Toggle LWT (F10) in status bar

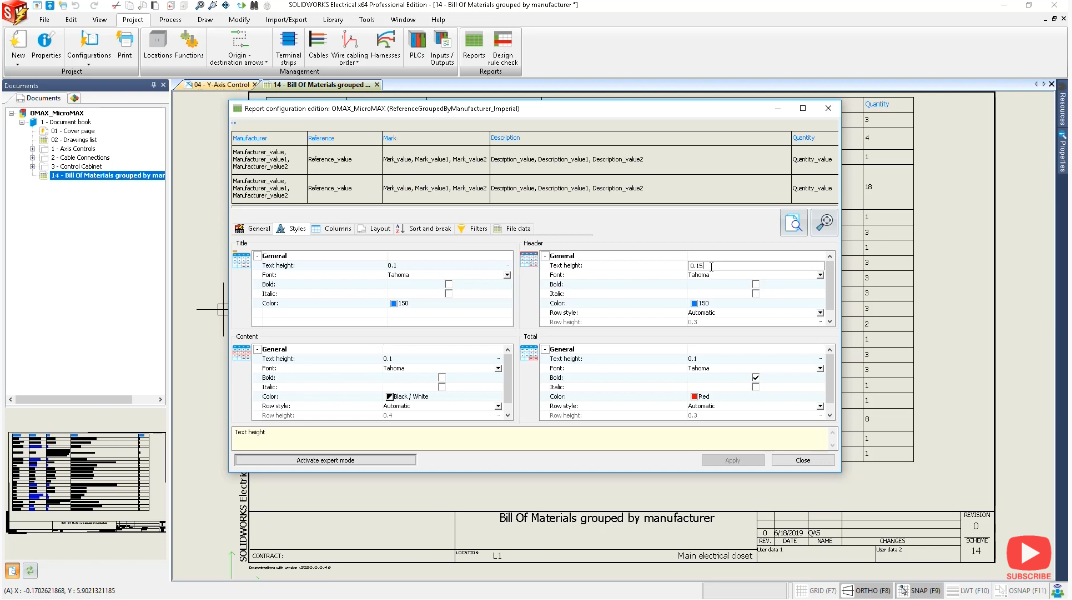tap(968, 590)
